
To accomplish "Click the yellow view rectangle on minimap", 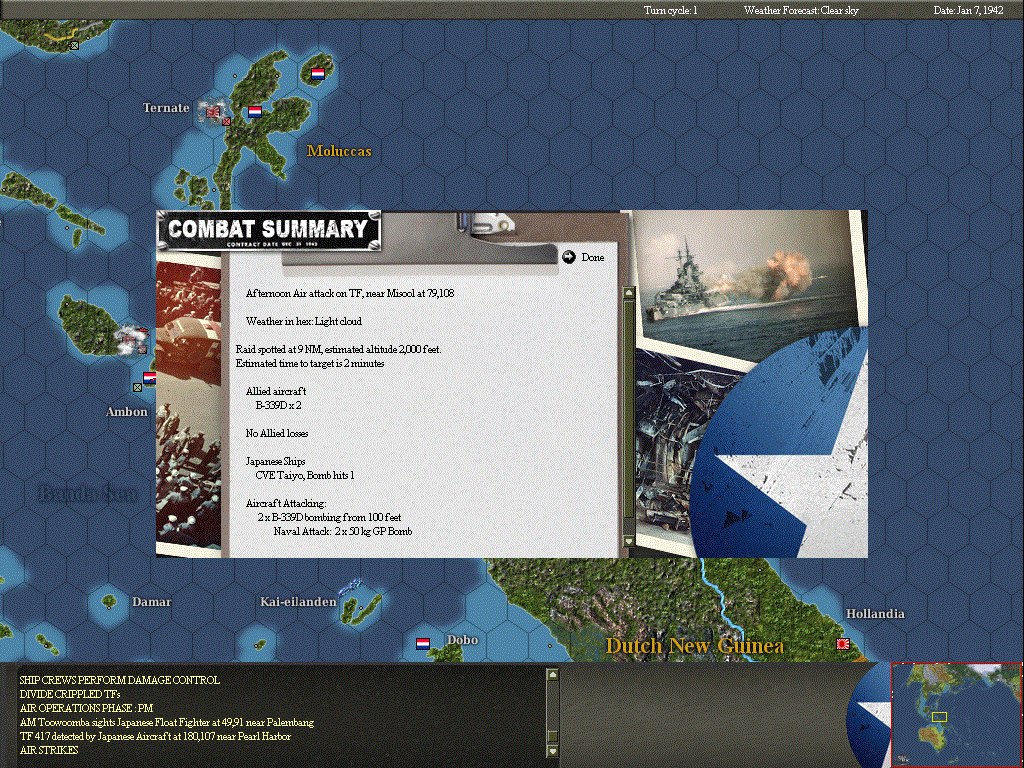I will tap(939, 717).
